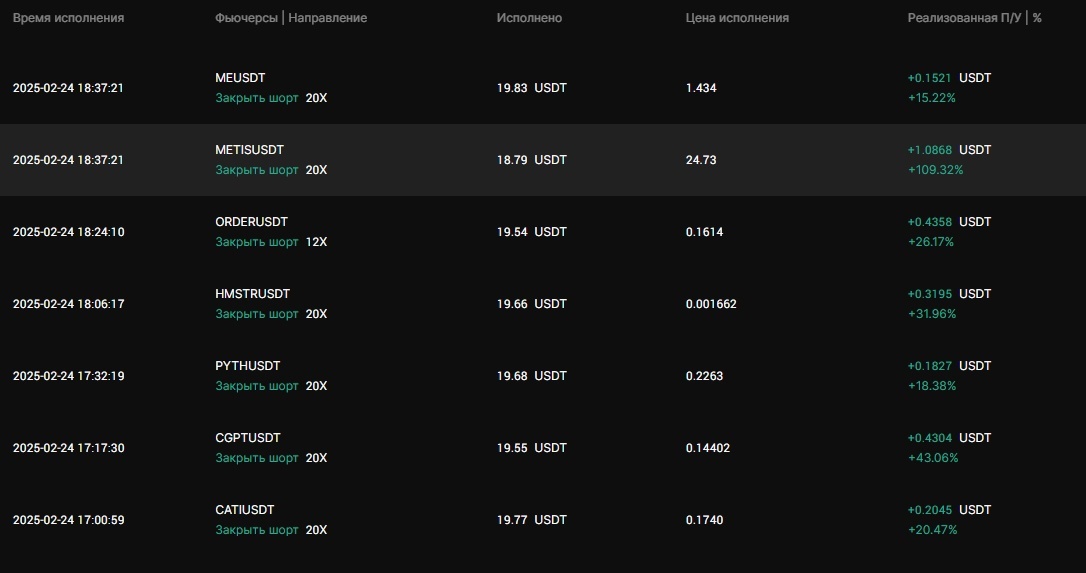Select the 24.73 execution price cell
The height and width of the screenshot is (573, 1086).
(x=701, y=160)
